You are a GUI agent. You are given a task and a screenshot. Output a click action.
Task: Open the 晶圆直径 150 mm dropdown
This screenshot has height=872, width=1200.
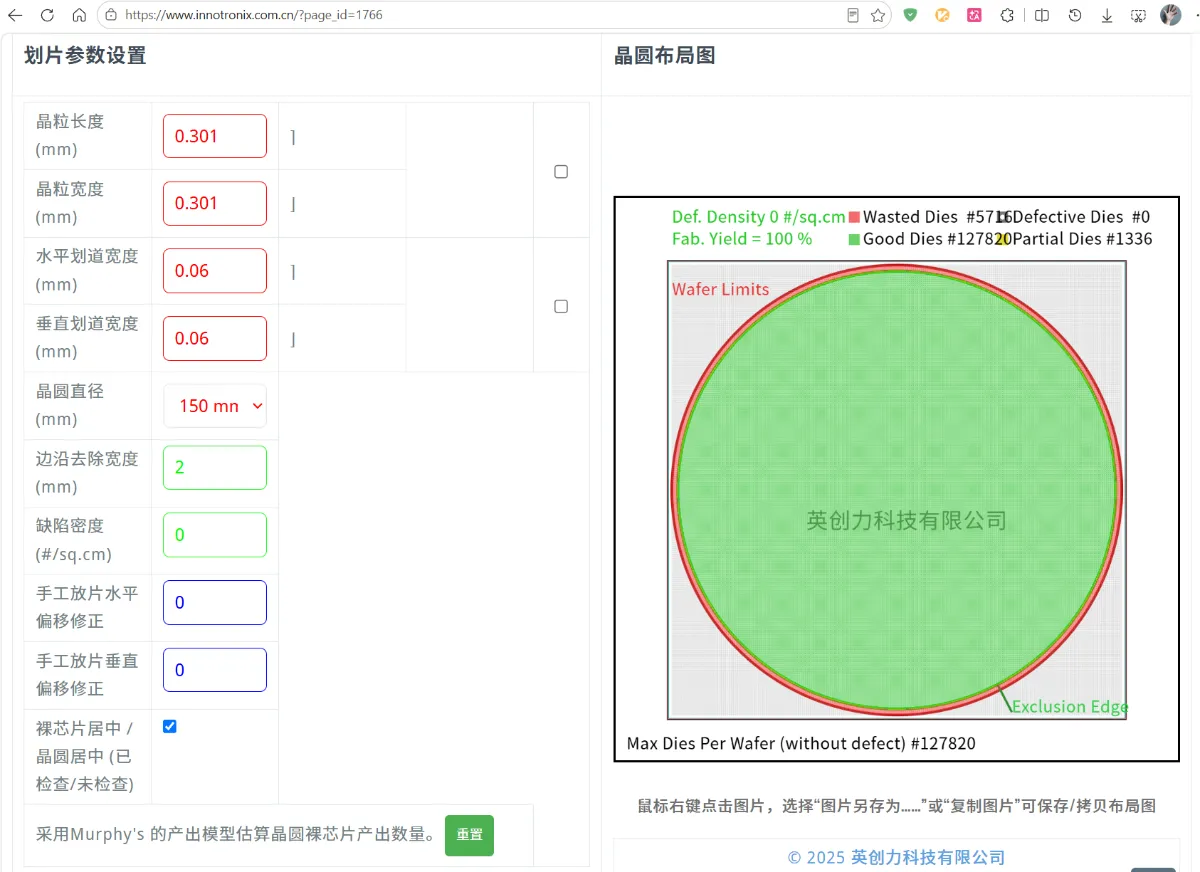click(x=215, y=406)
